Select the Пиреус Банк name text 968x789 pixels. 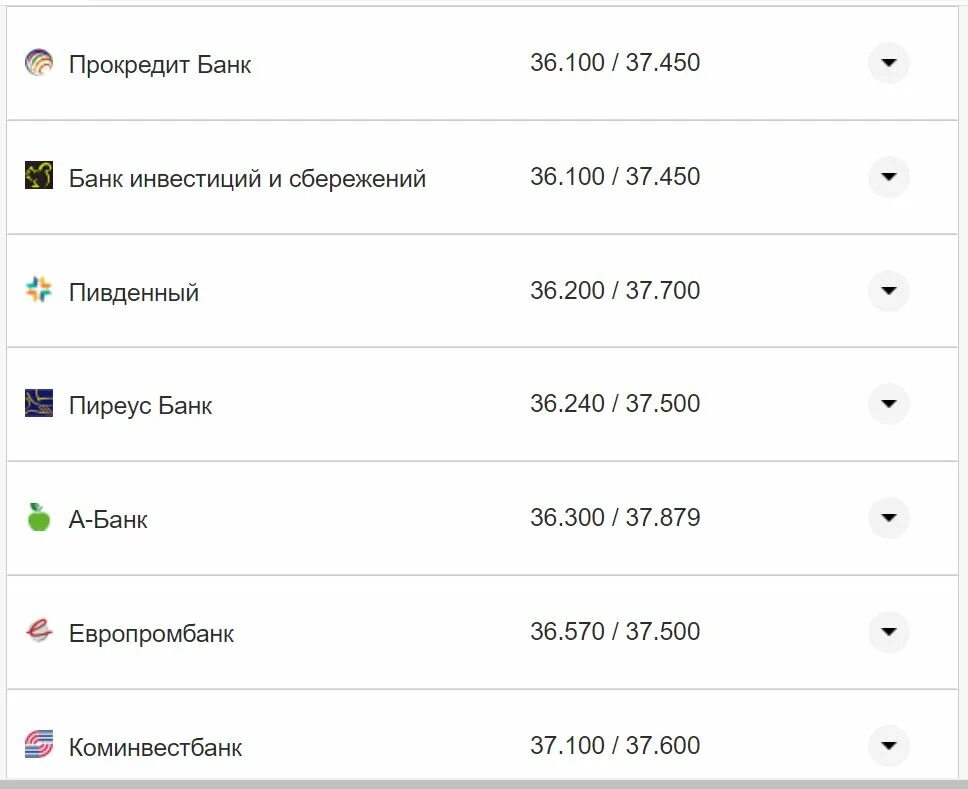140,406
